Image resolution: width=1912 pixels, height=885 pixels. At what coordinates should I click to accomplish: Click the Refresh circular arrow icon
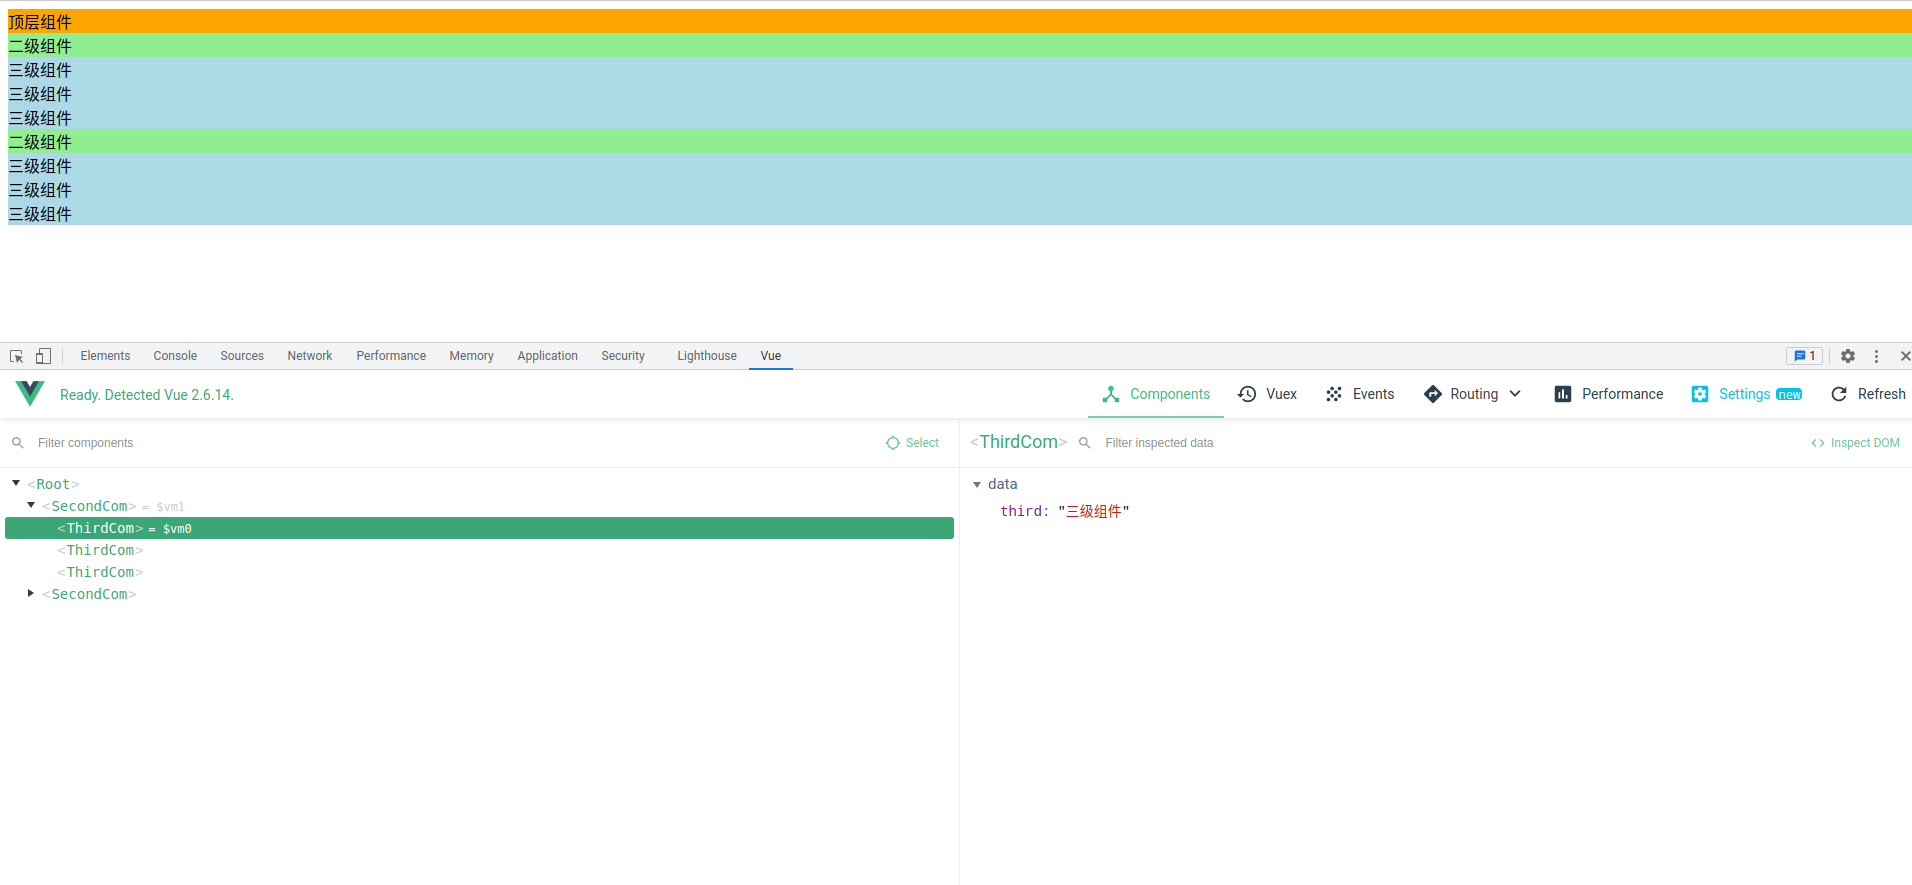click(x=1839, y=394)
